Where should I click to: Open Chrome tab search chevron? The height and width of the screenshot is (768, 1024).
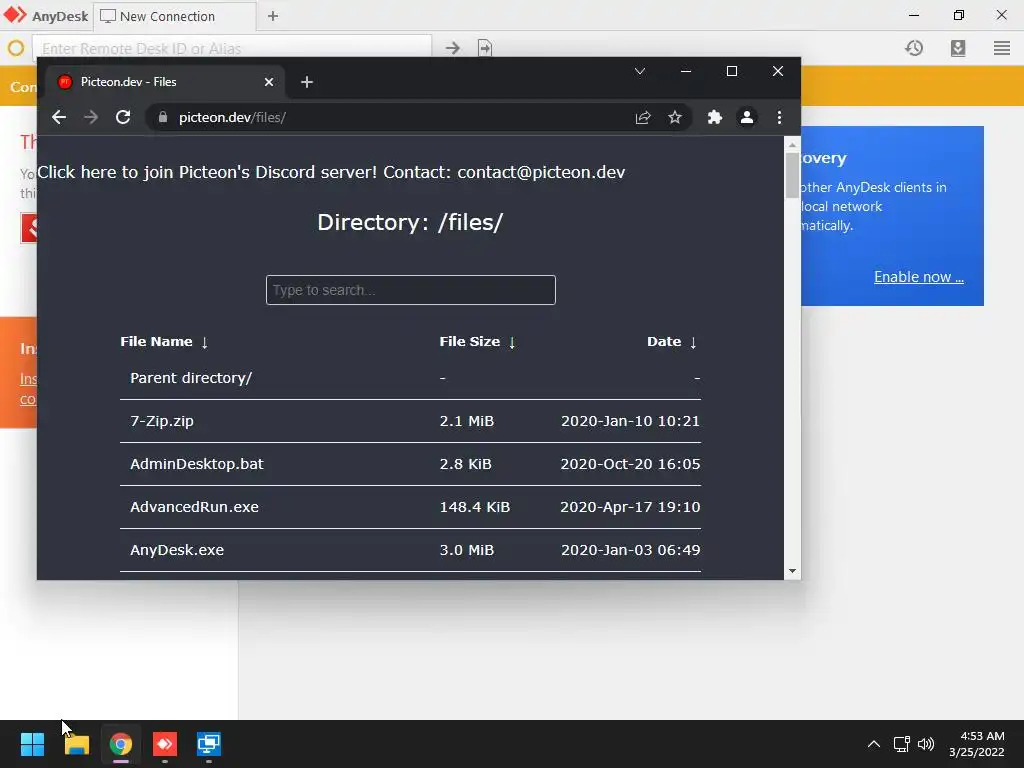tap(640, 71)
